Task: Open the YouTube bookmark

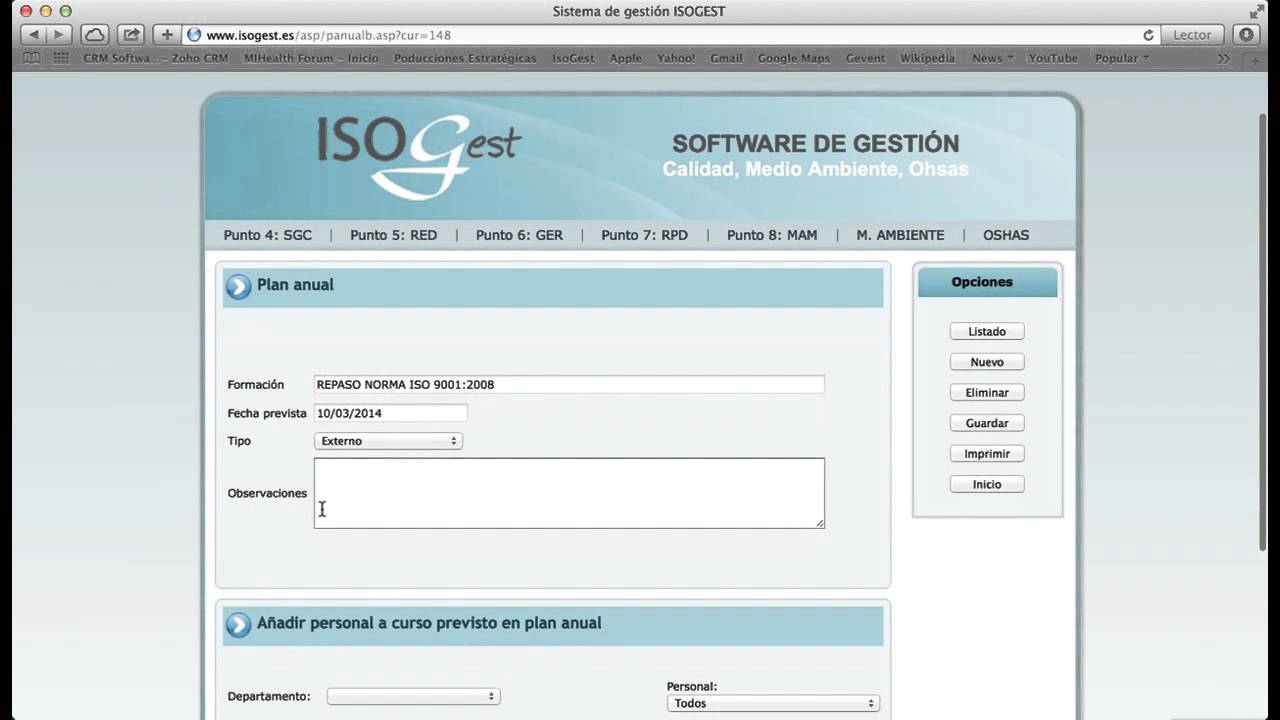Action: pos(1053,58)
